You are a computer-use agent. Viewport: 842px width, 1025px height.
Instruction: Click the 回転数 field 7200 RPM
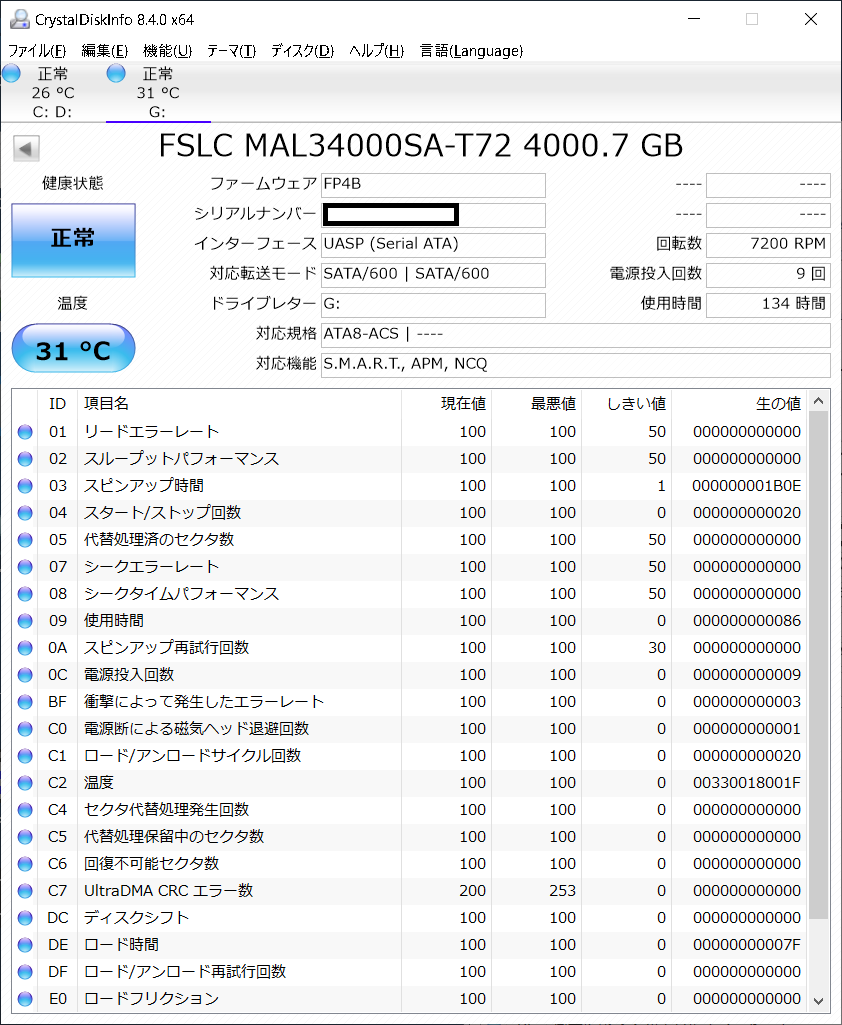768,245
